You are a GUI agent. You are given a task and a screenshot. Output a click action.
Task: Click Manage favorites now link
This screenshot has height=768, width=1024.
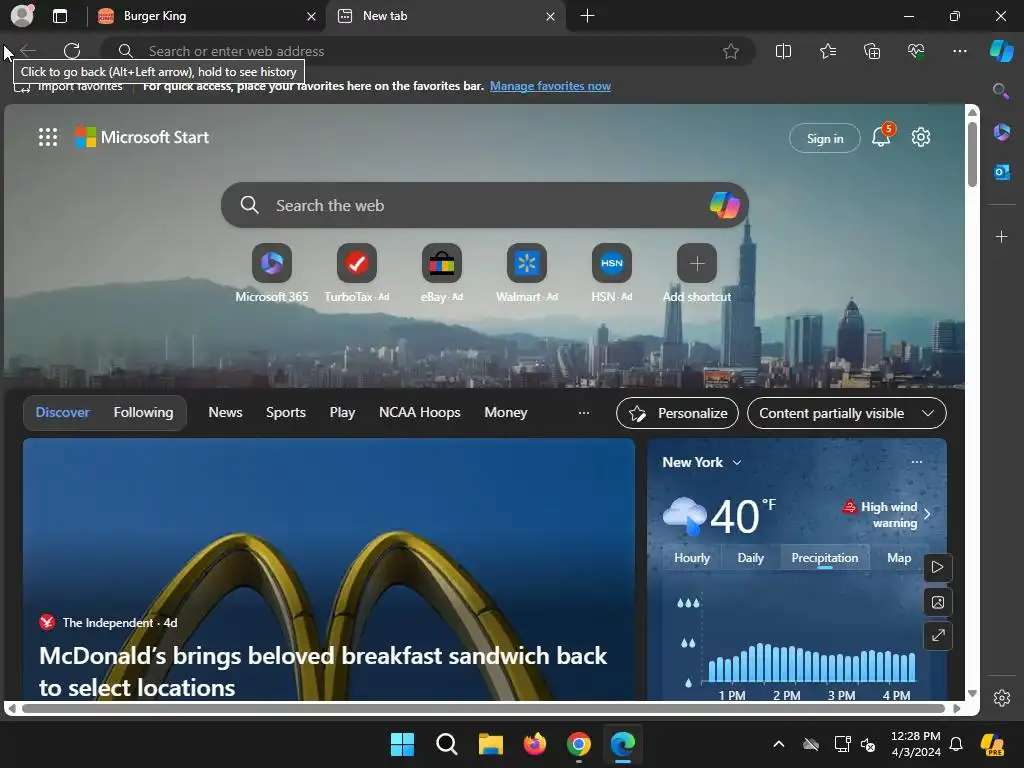(x=550, y=86)
